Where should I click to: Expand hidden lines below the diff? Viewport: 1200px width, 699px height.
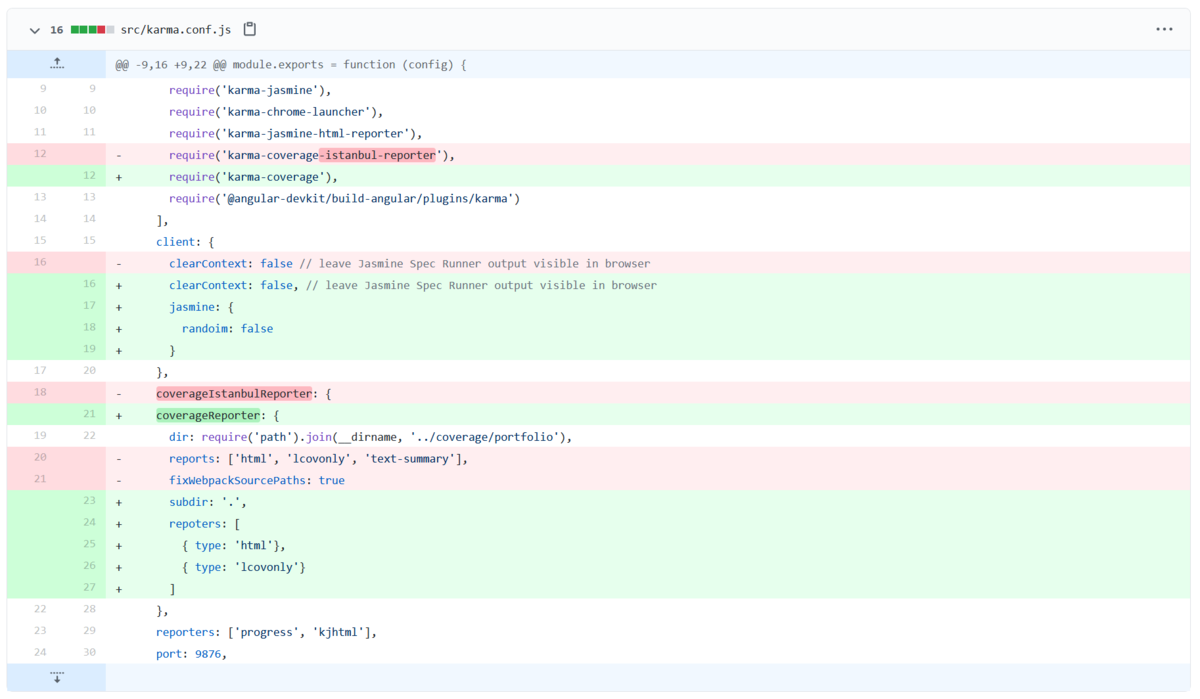pyautogui.click(x=57, y=677)
